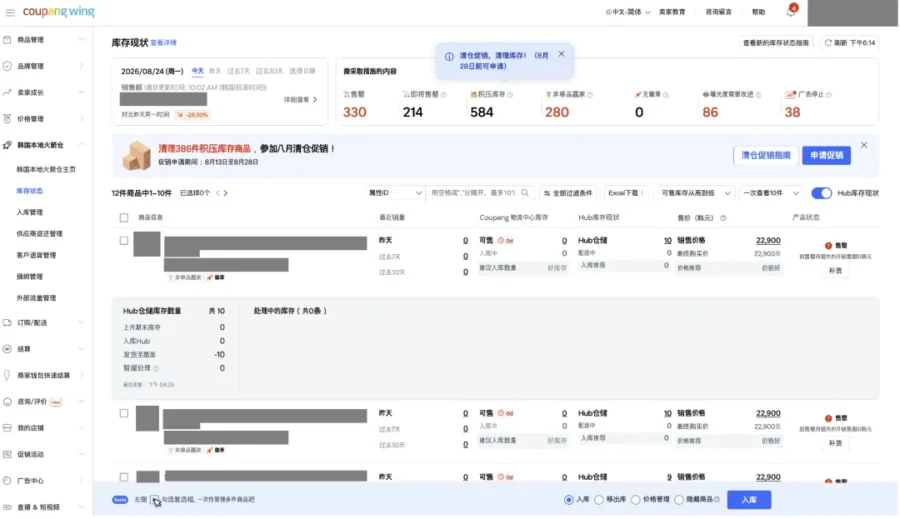The image size is (900, 519).
Task: Select the 选择日期 date tab
Action: [302, 71]
